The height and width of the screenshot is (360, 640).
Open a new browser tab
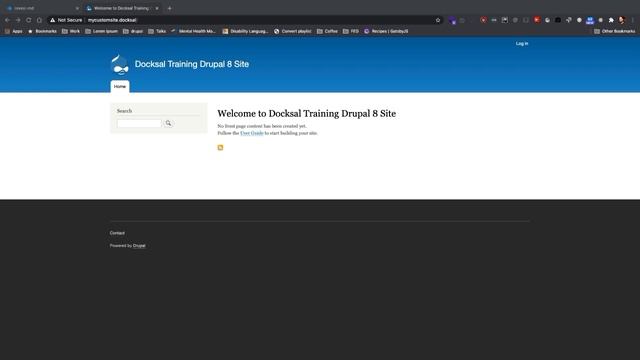[x=169, y=8]
